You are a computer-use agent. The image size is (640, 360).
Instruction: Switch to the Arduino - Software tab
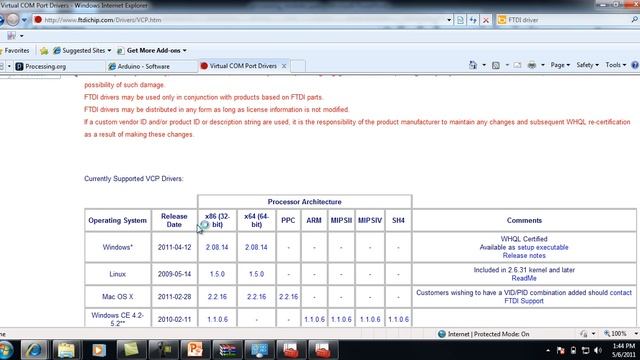click(152, 66)
